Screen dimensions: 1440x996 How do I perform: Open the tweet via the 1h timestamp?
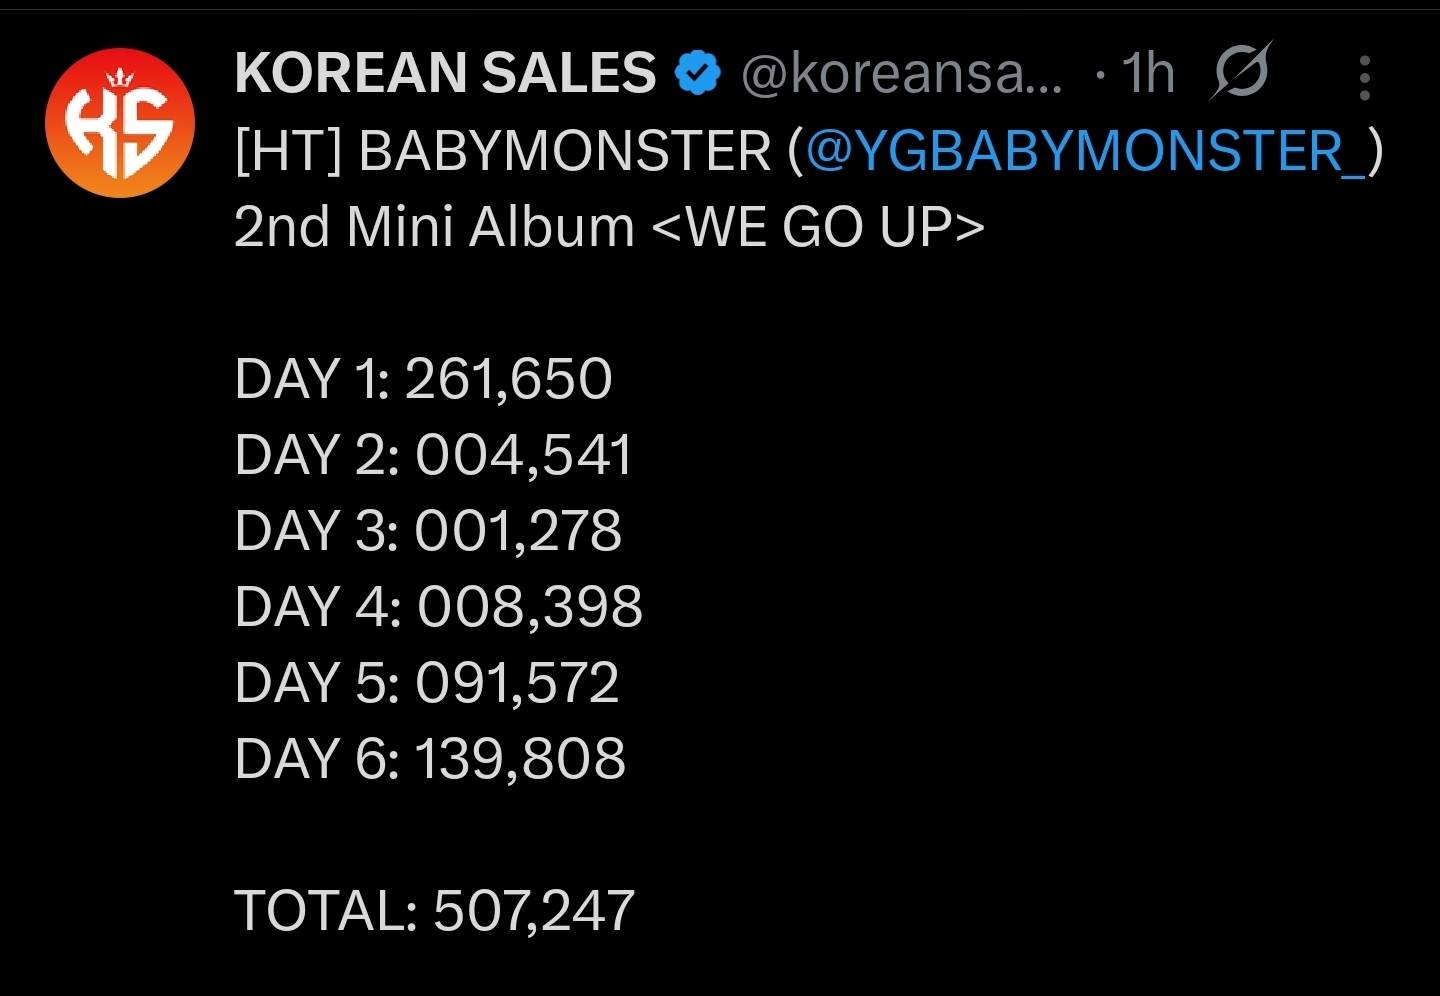pos(1147,73)
